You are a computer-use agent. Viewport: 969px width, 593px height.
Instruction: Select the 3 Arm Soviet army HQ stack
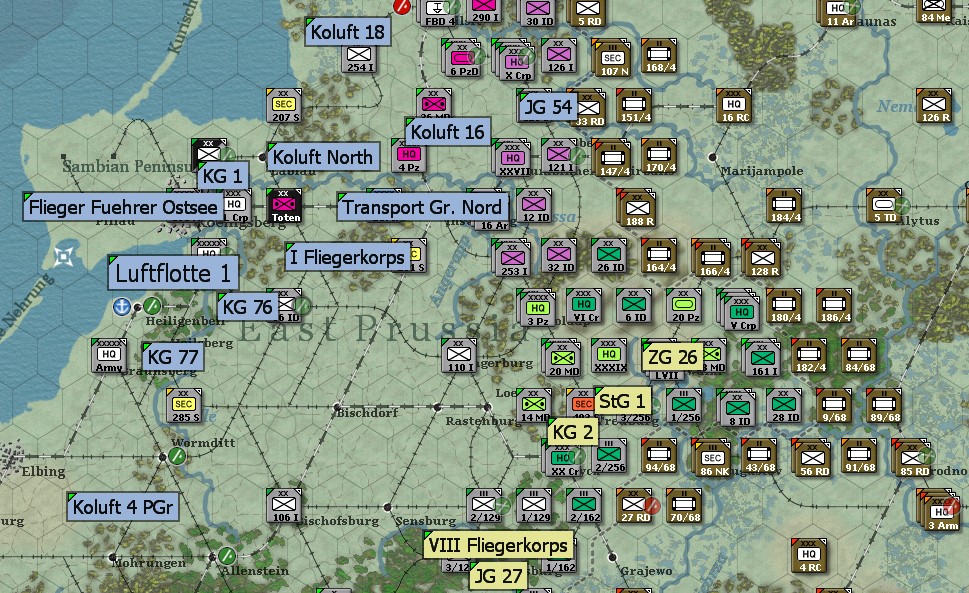point(940,511)
